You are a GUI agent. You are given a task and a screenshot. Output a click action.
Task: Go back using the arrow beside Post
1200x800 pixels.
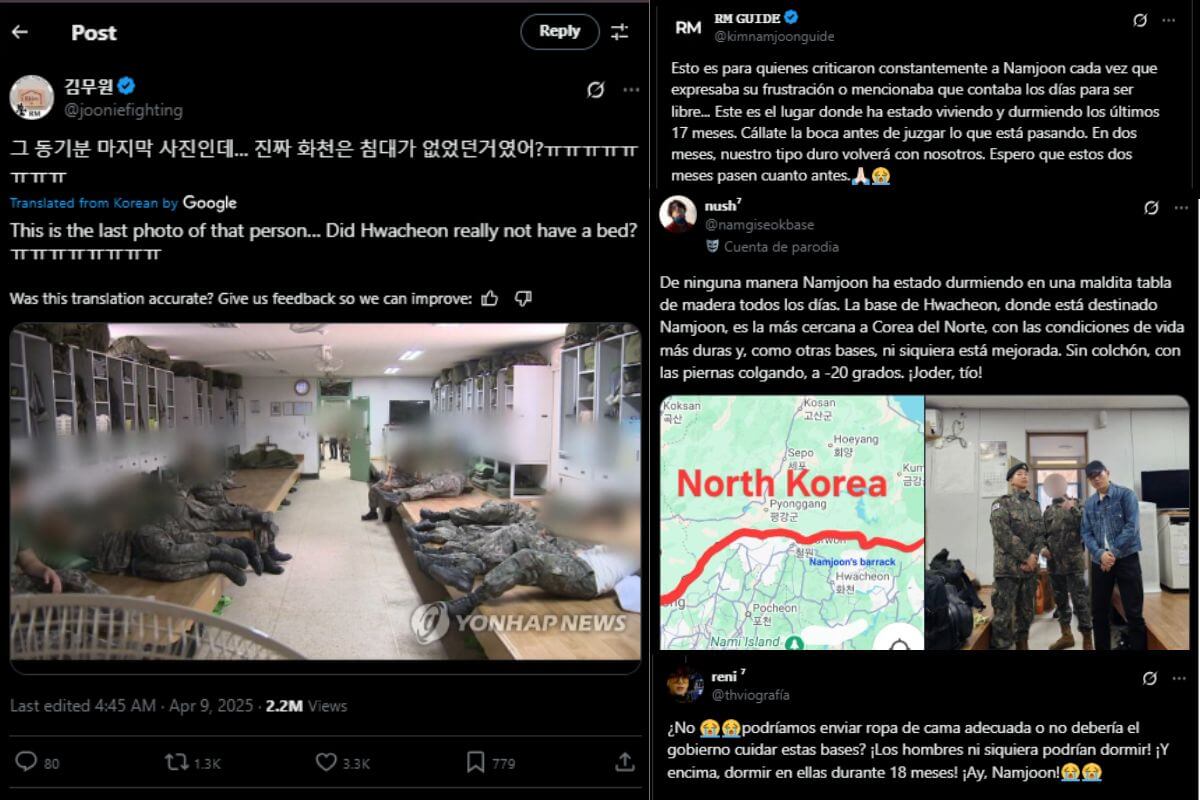[20, 32]
